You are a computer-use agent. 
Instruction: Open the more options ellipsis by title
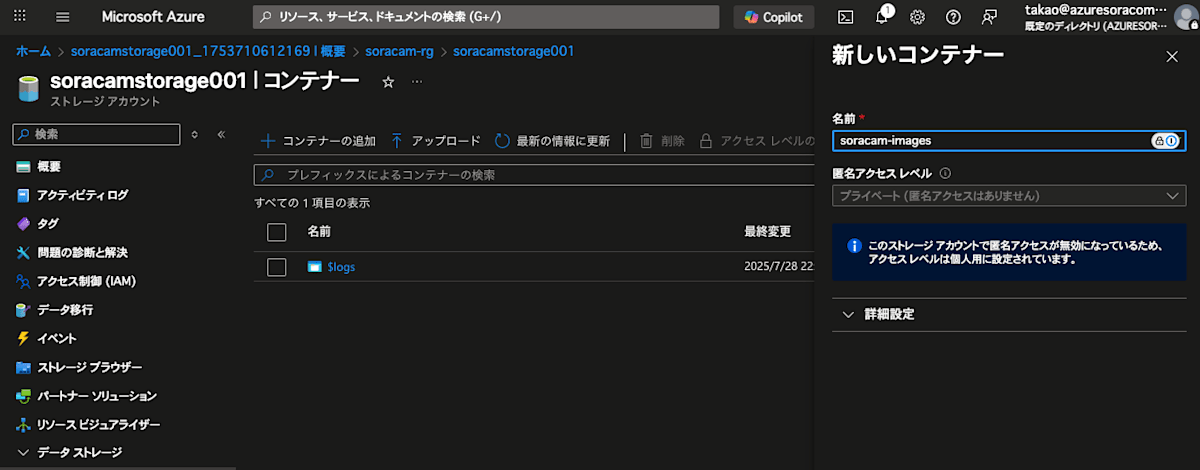pos(417,82)
